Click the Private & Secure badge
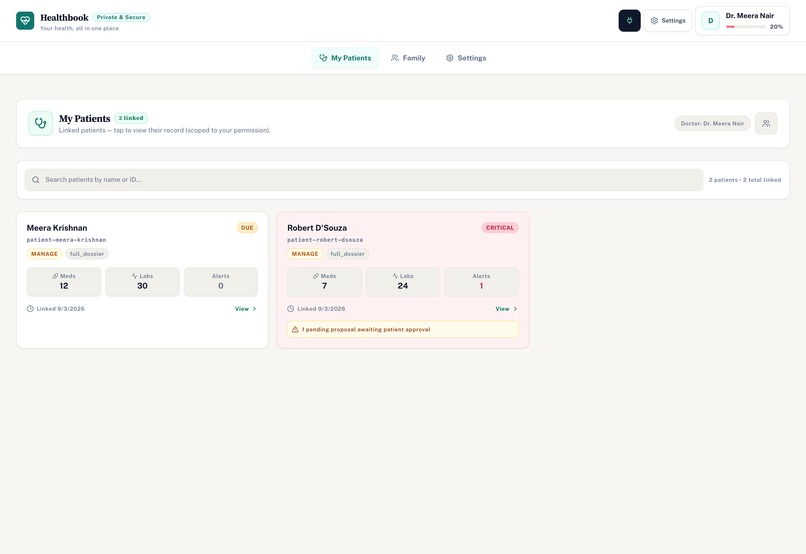 click(x=121, y=17)
